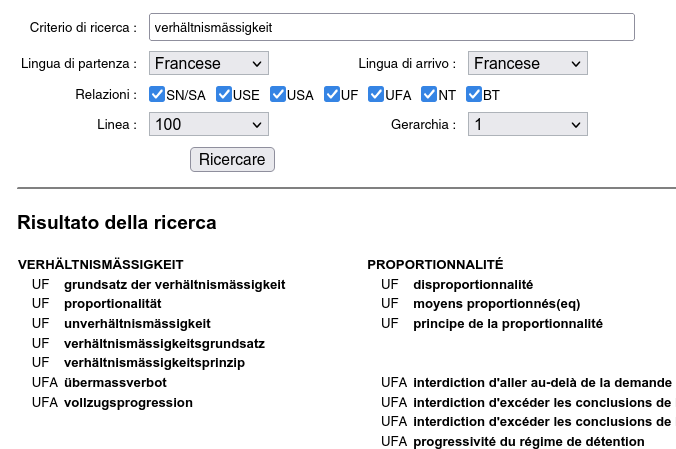Open principe de la proportionnalité entry
Viewport: 676px width, 449px height.
pyautogui.click(x=508, y=324)
